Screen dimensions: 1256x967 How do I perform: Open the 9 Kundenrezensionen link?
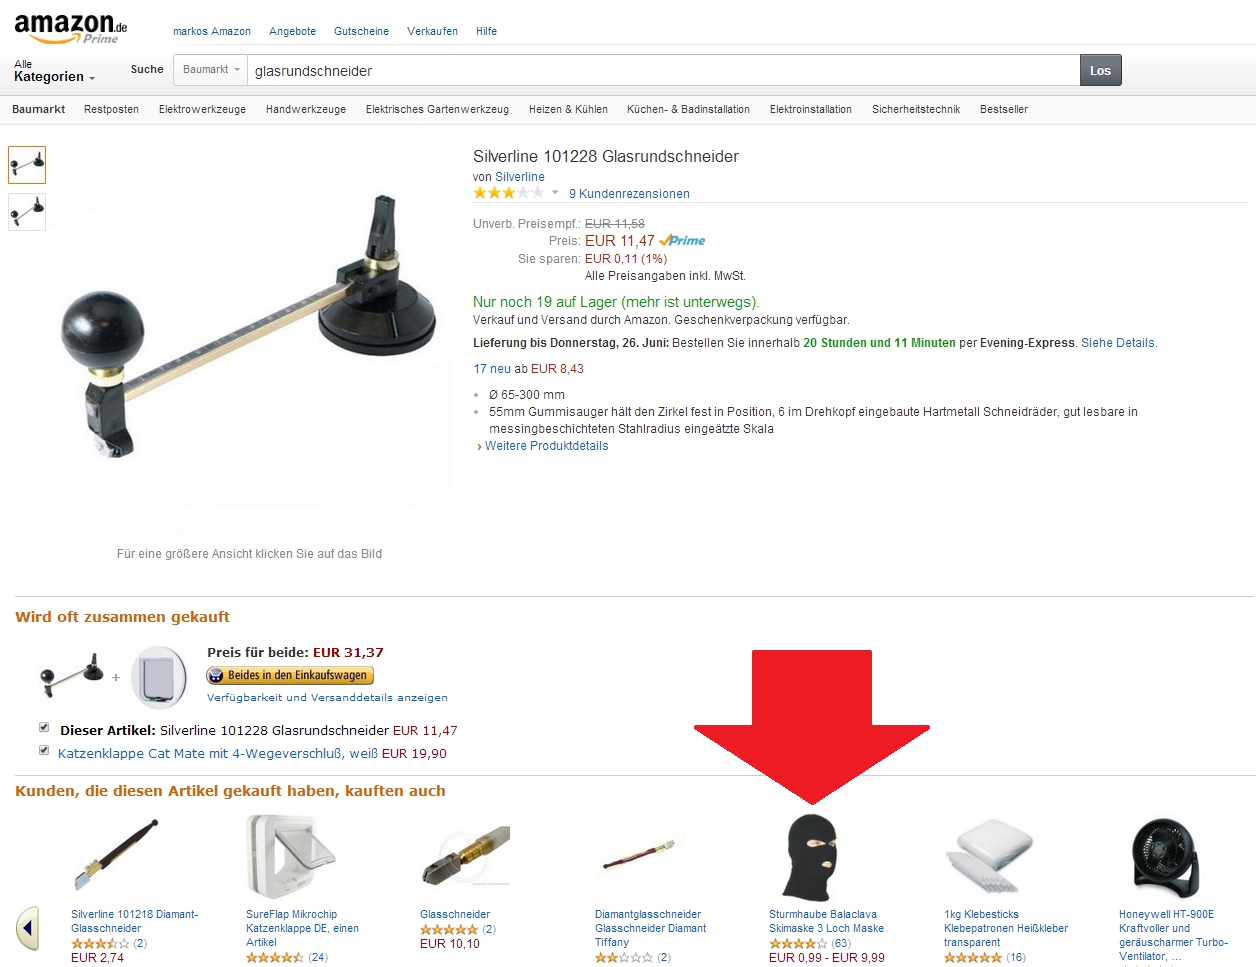click(629, 194)
